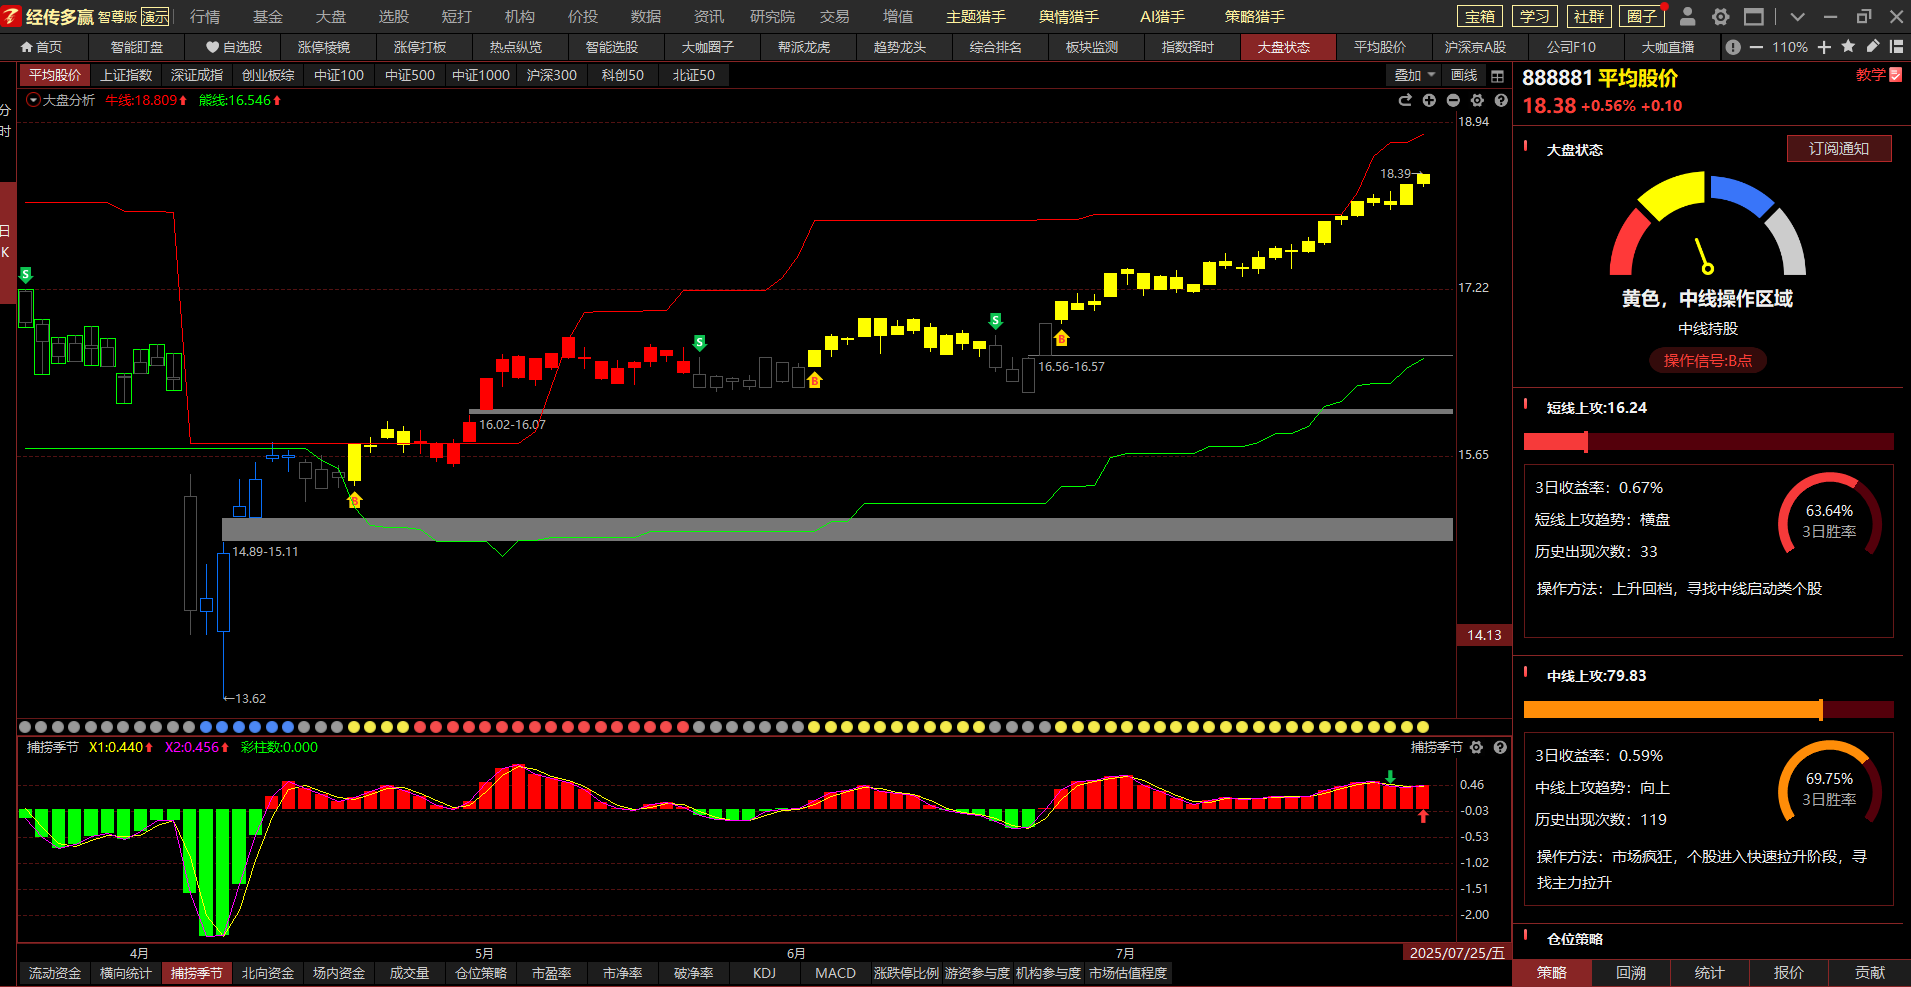Switch to the 沪深300 index tab

point(552,75)
